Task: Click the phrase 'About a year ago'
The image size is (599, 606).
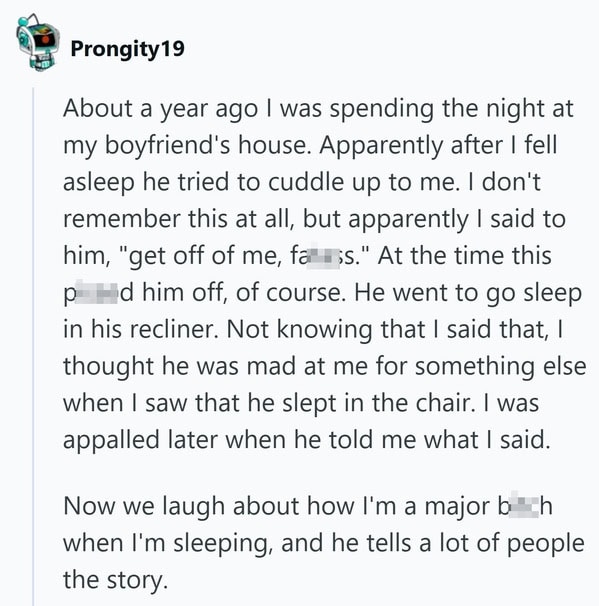Action: coord(160,109)
